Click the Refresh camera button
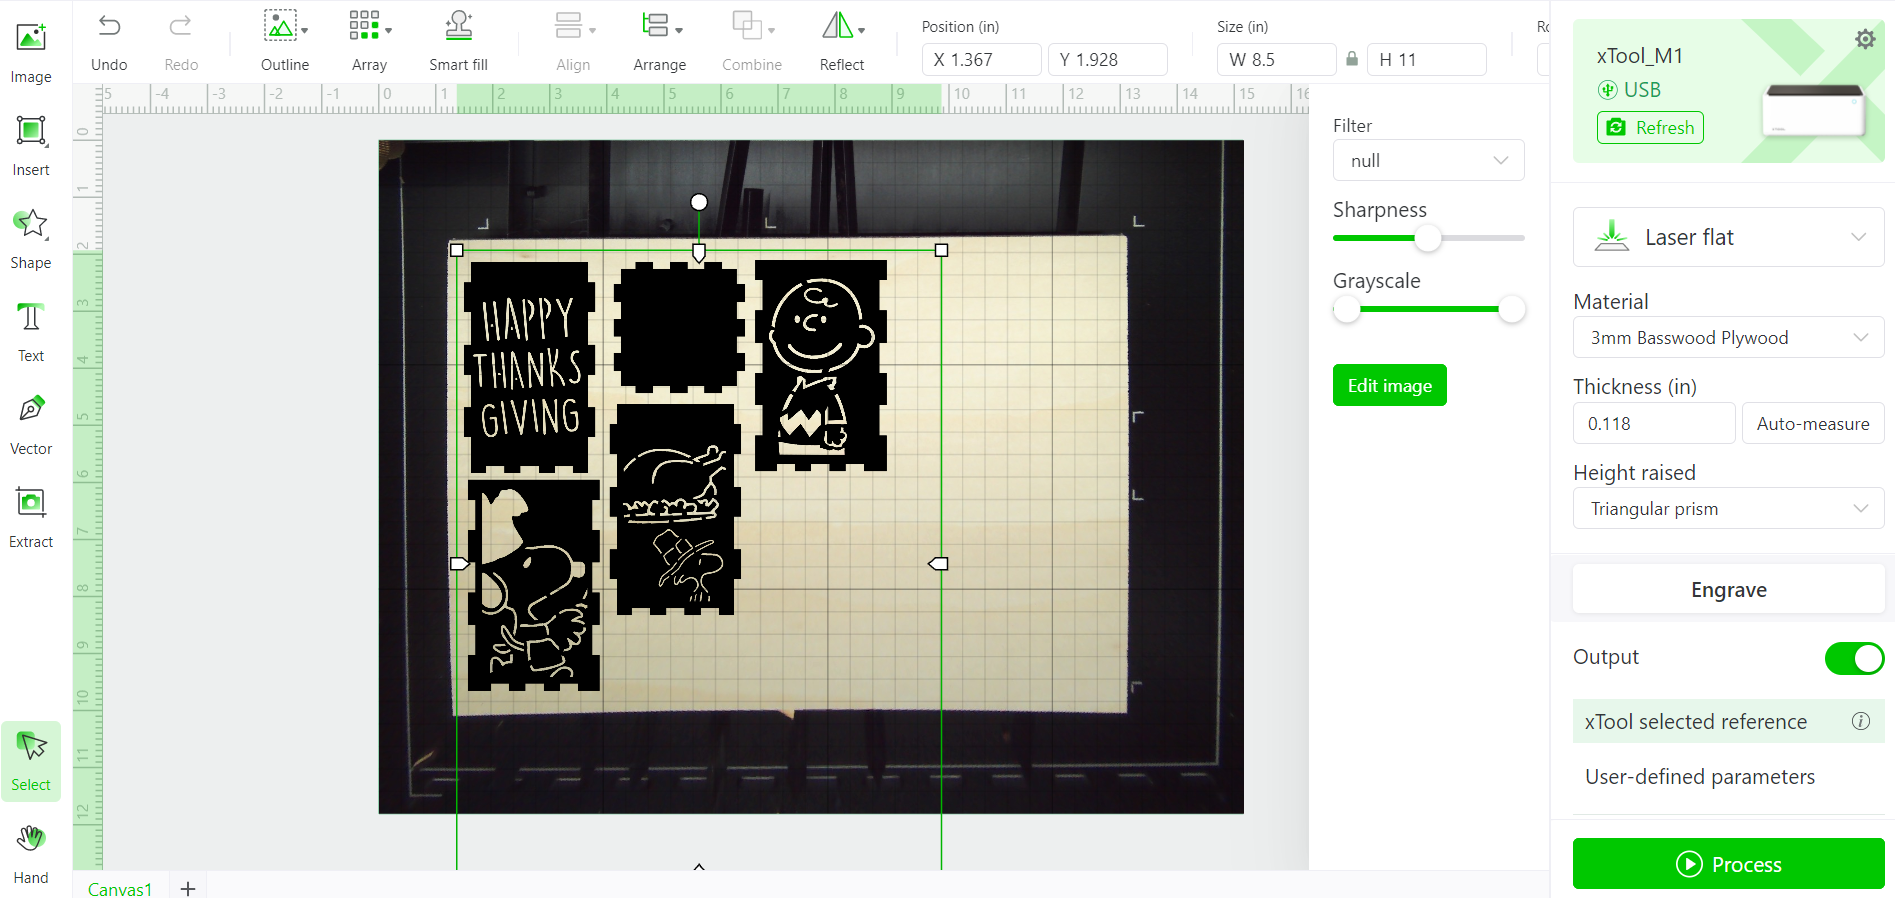 [x=1650, y=128]
